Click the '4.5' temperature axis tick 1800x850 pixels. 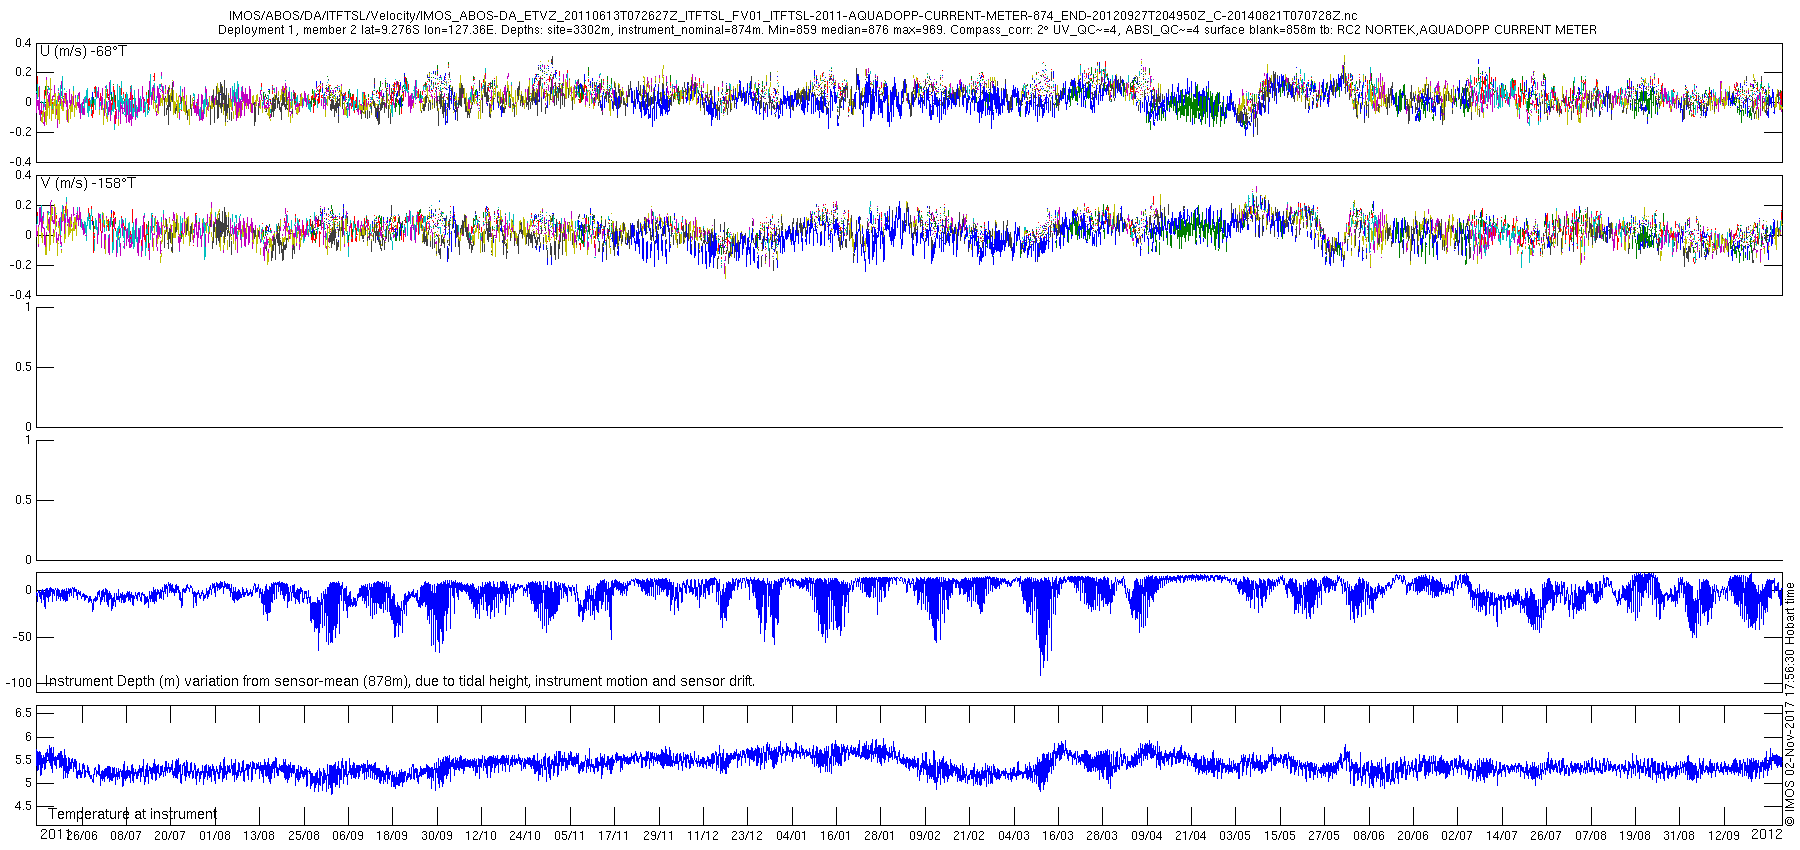point(22,806)
